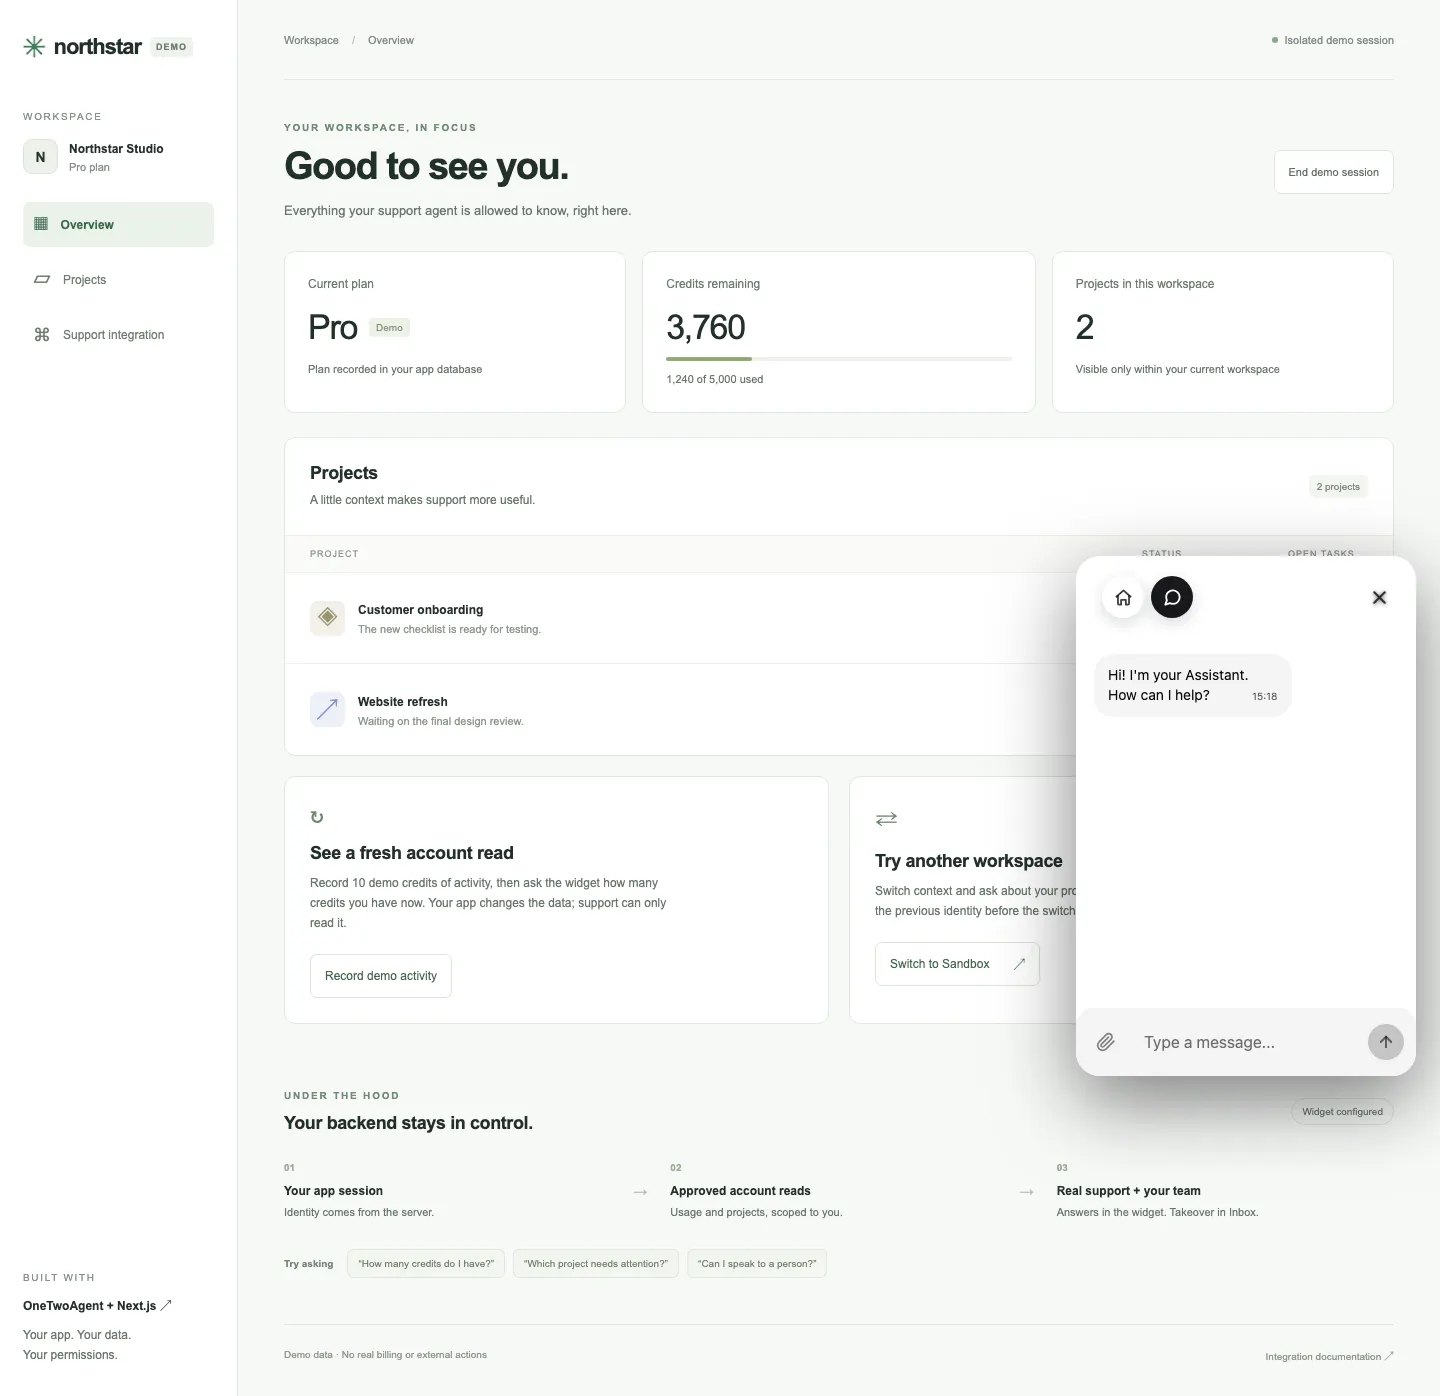Click the DEMO badge beside the northstar logo
Image resolution: width=1440 pixels, height=1396 pixels.
coord(171,47)
